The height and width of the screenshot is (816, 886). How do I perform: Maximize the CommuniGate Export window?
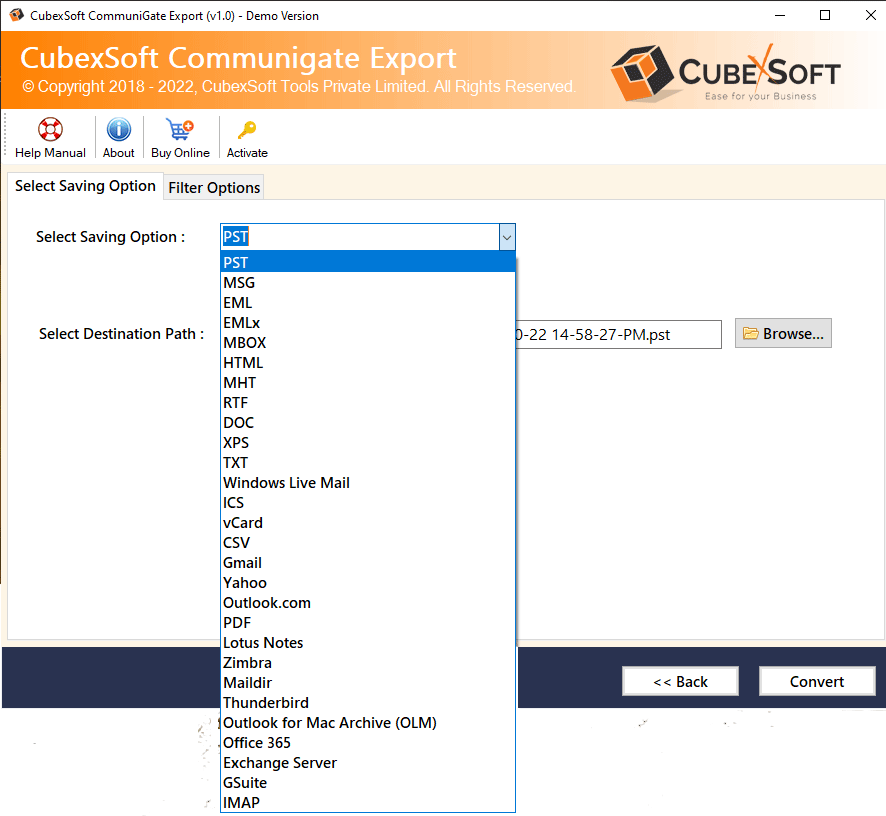point(825,15)
